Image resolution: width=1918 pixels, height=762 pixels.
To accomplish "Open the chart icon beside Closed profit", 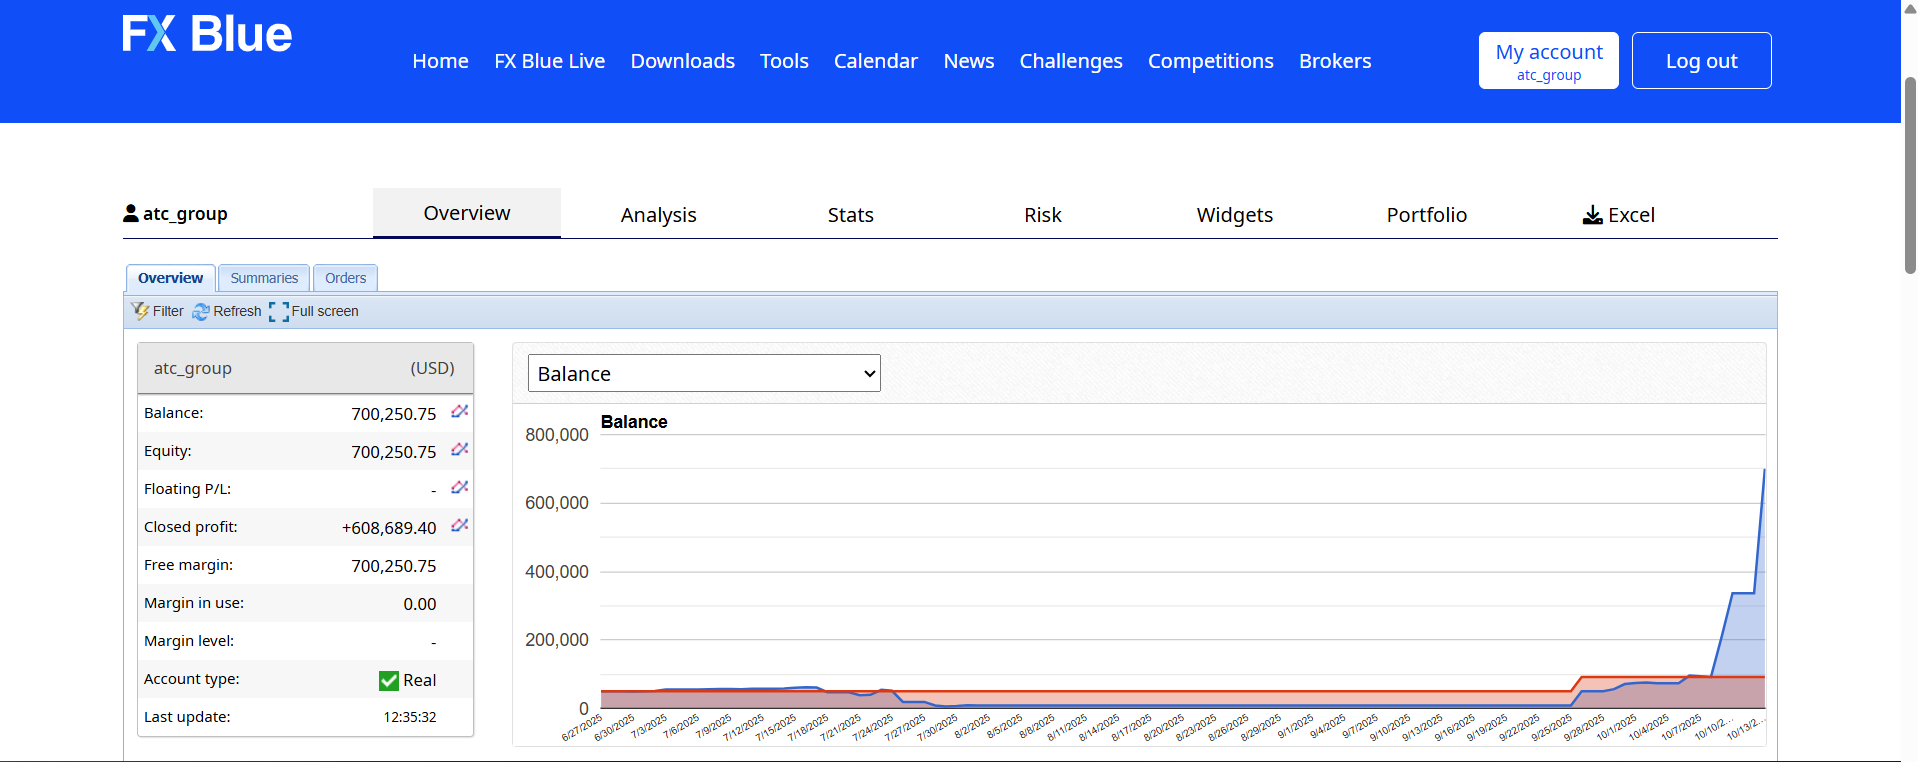I will point(459,526).
